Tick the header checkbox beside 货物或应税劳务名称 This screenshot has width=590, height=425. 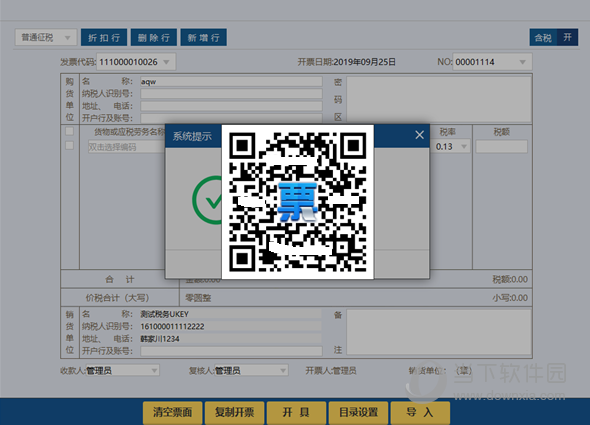pyautogui.click(x=70, y=131)
